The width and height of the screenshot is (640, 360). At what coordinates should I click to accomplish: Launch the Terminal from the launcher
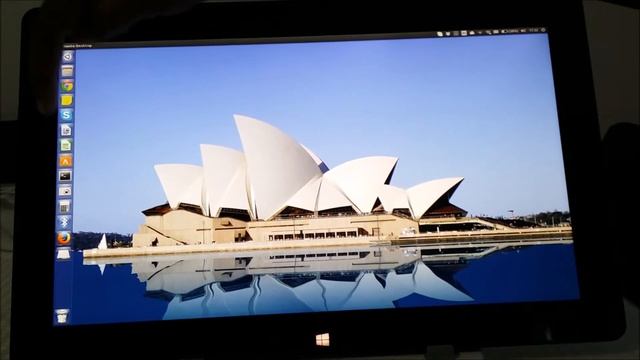[x=65, y=176]
